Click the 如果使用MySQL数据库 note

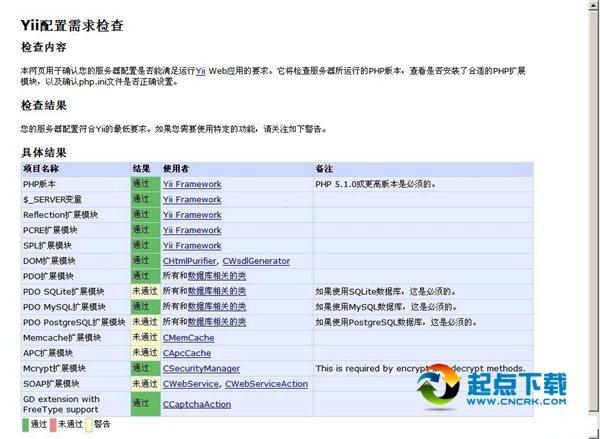pos(386,307)
